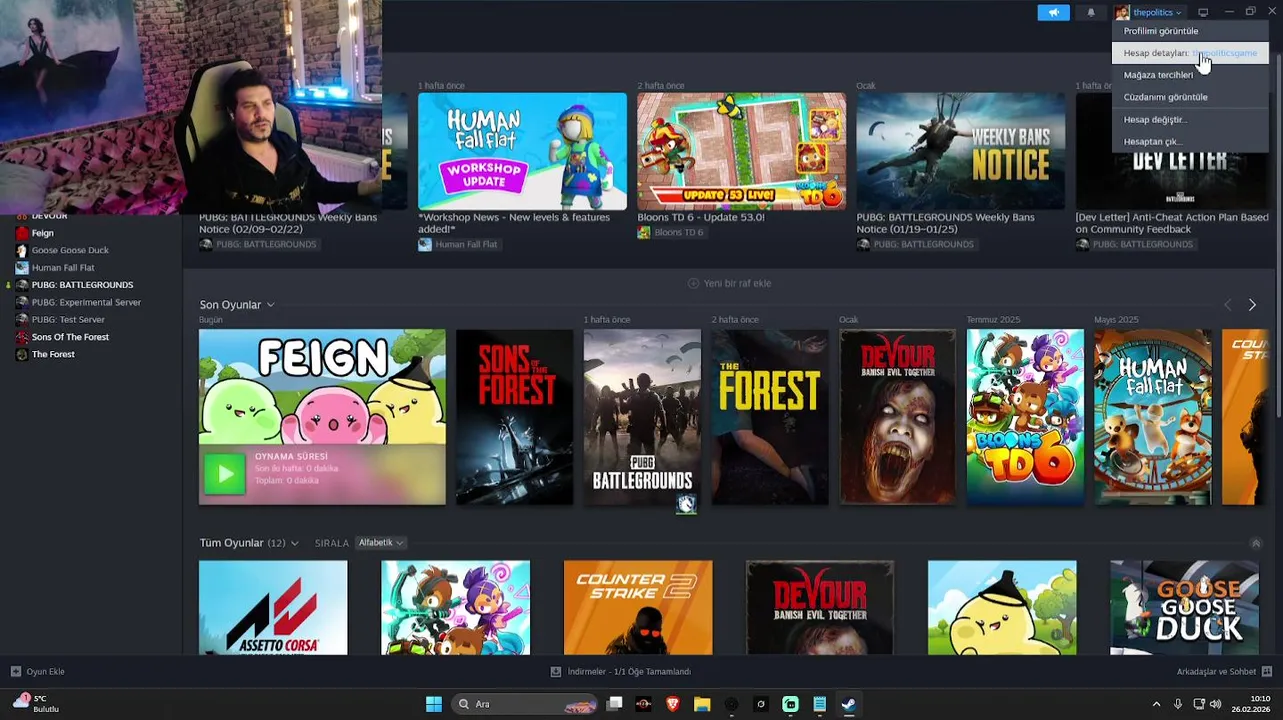Open İndirmeler 1/1 Öğe Tamamlandı
1283x720 pixels.
click(x=621, y=671)
